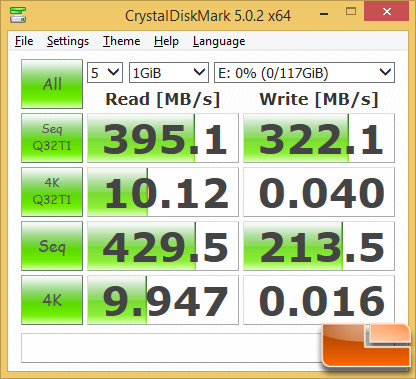Close the CrystalDiskMark window
Viewport: 416px width, 379px height.
coord(387,12)
